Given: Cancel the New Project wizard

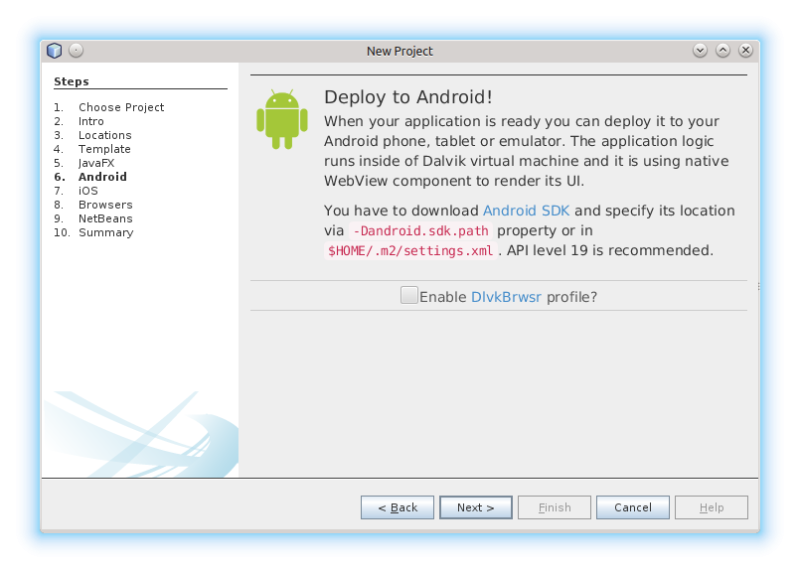Looking at the screenshot, I should click(x=633, y=508).
